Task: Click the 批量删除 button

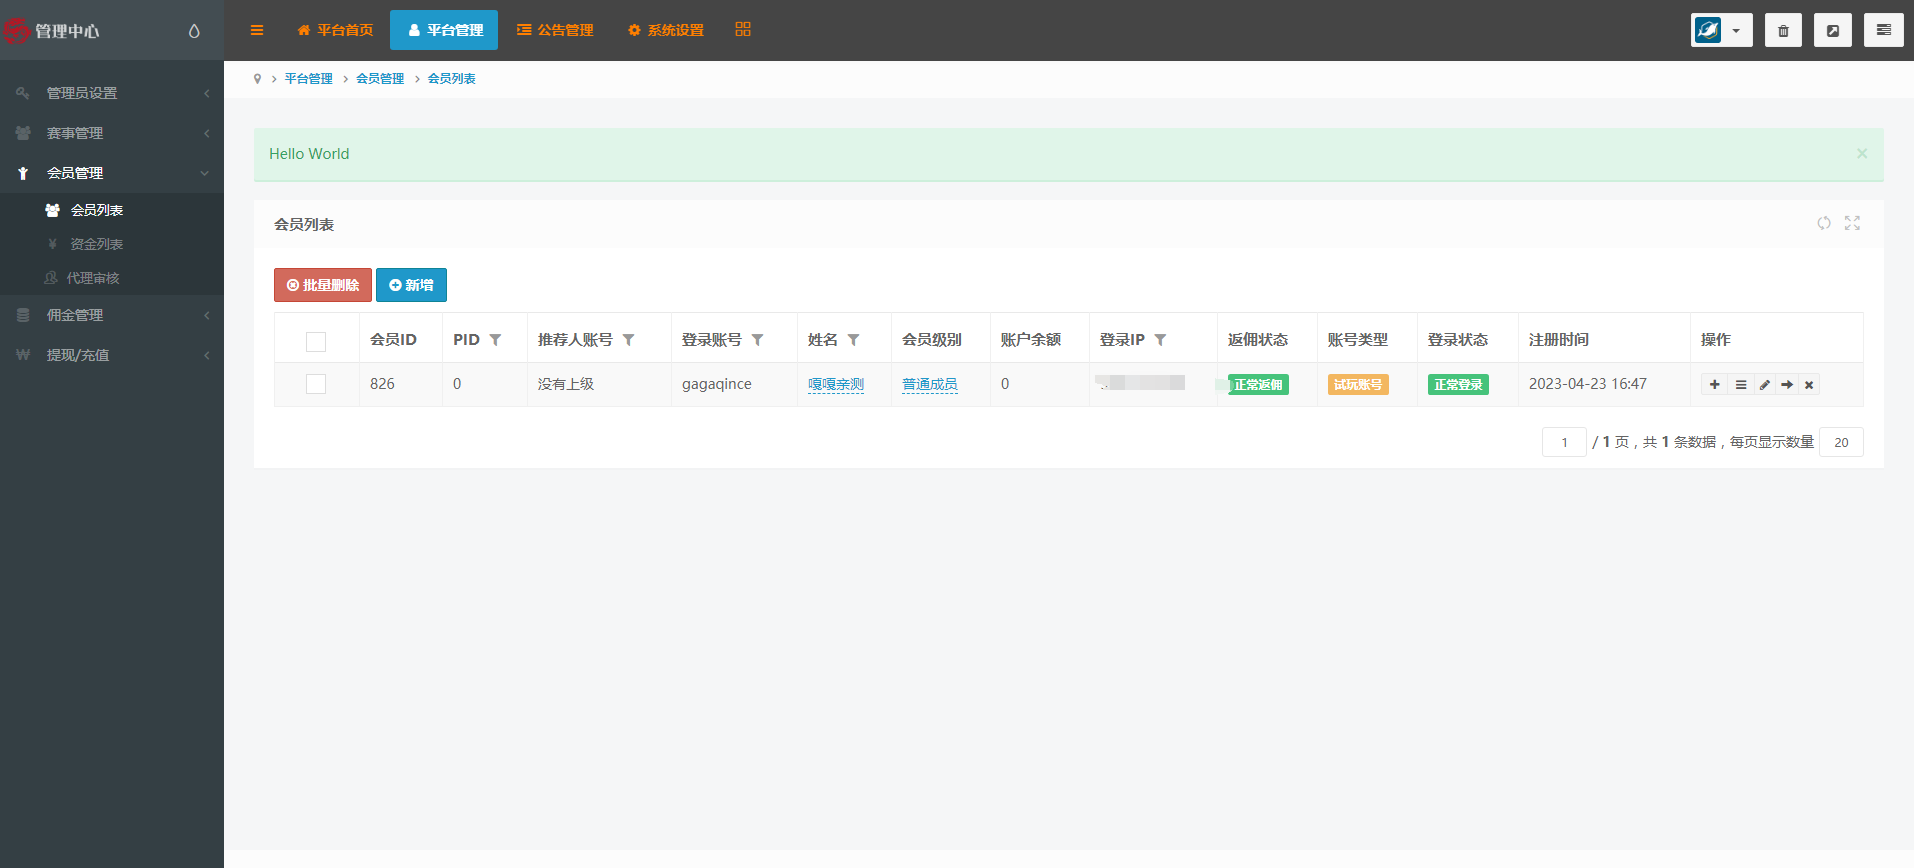Action: click(322, 285)
